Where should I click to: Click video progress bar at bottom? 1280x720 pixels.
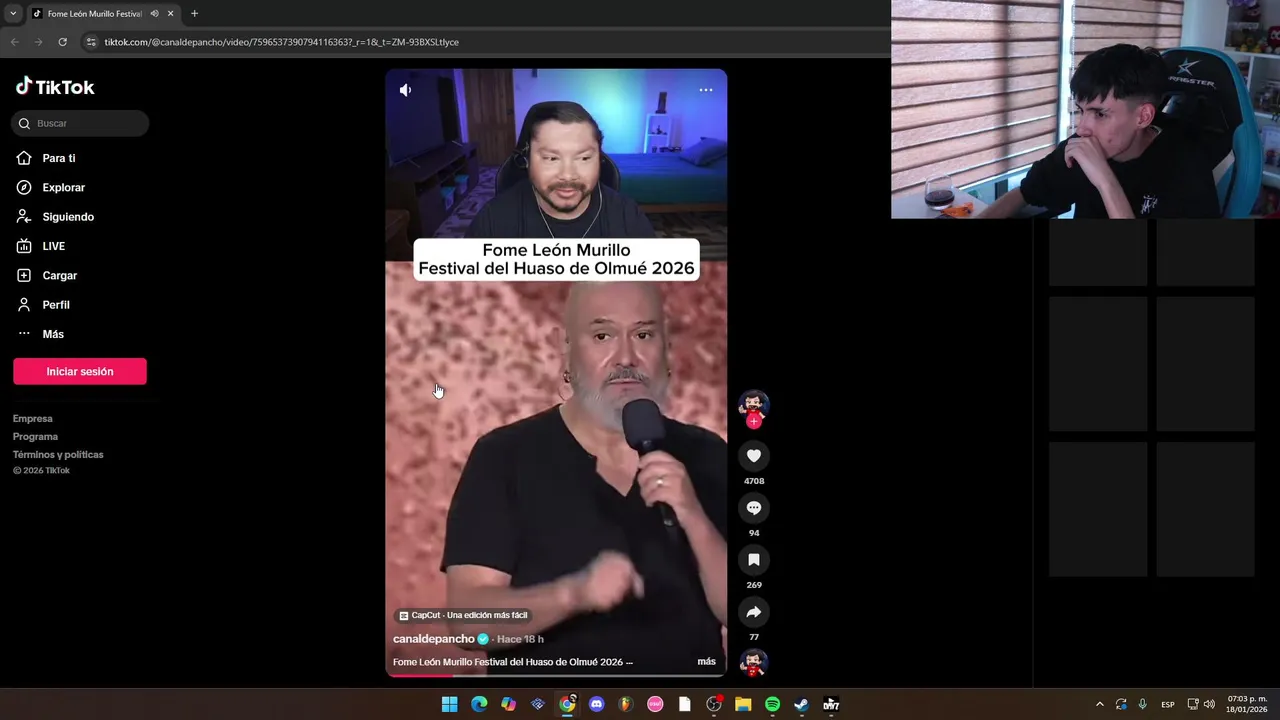[x=556, y=675]
